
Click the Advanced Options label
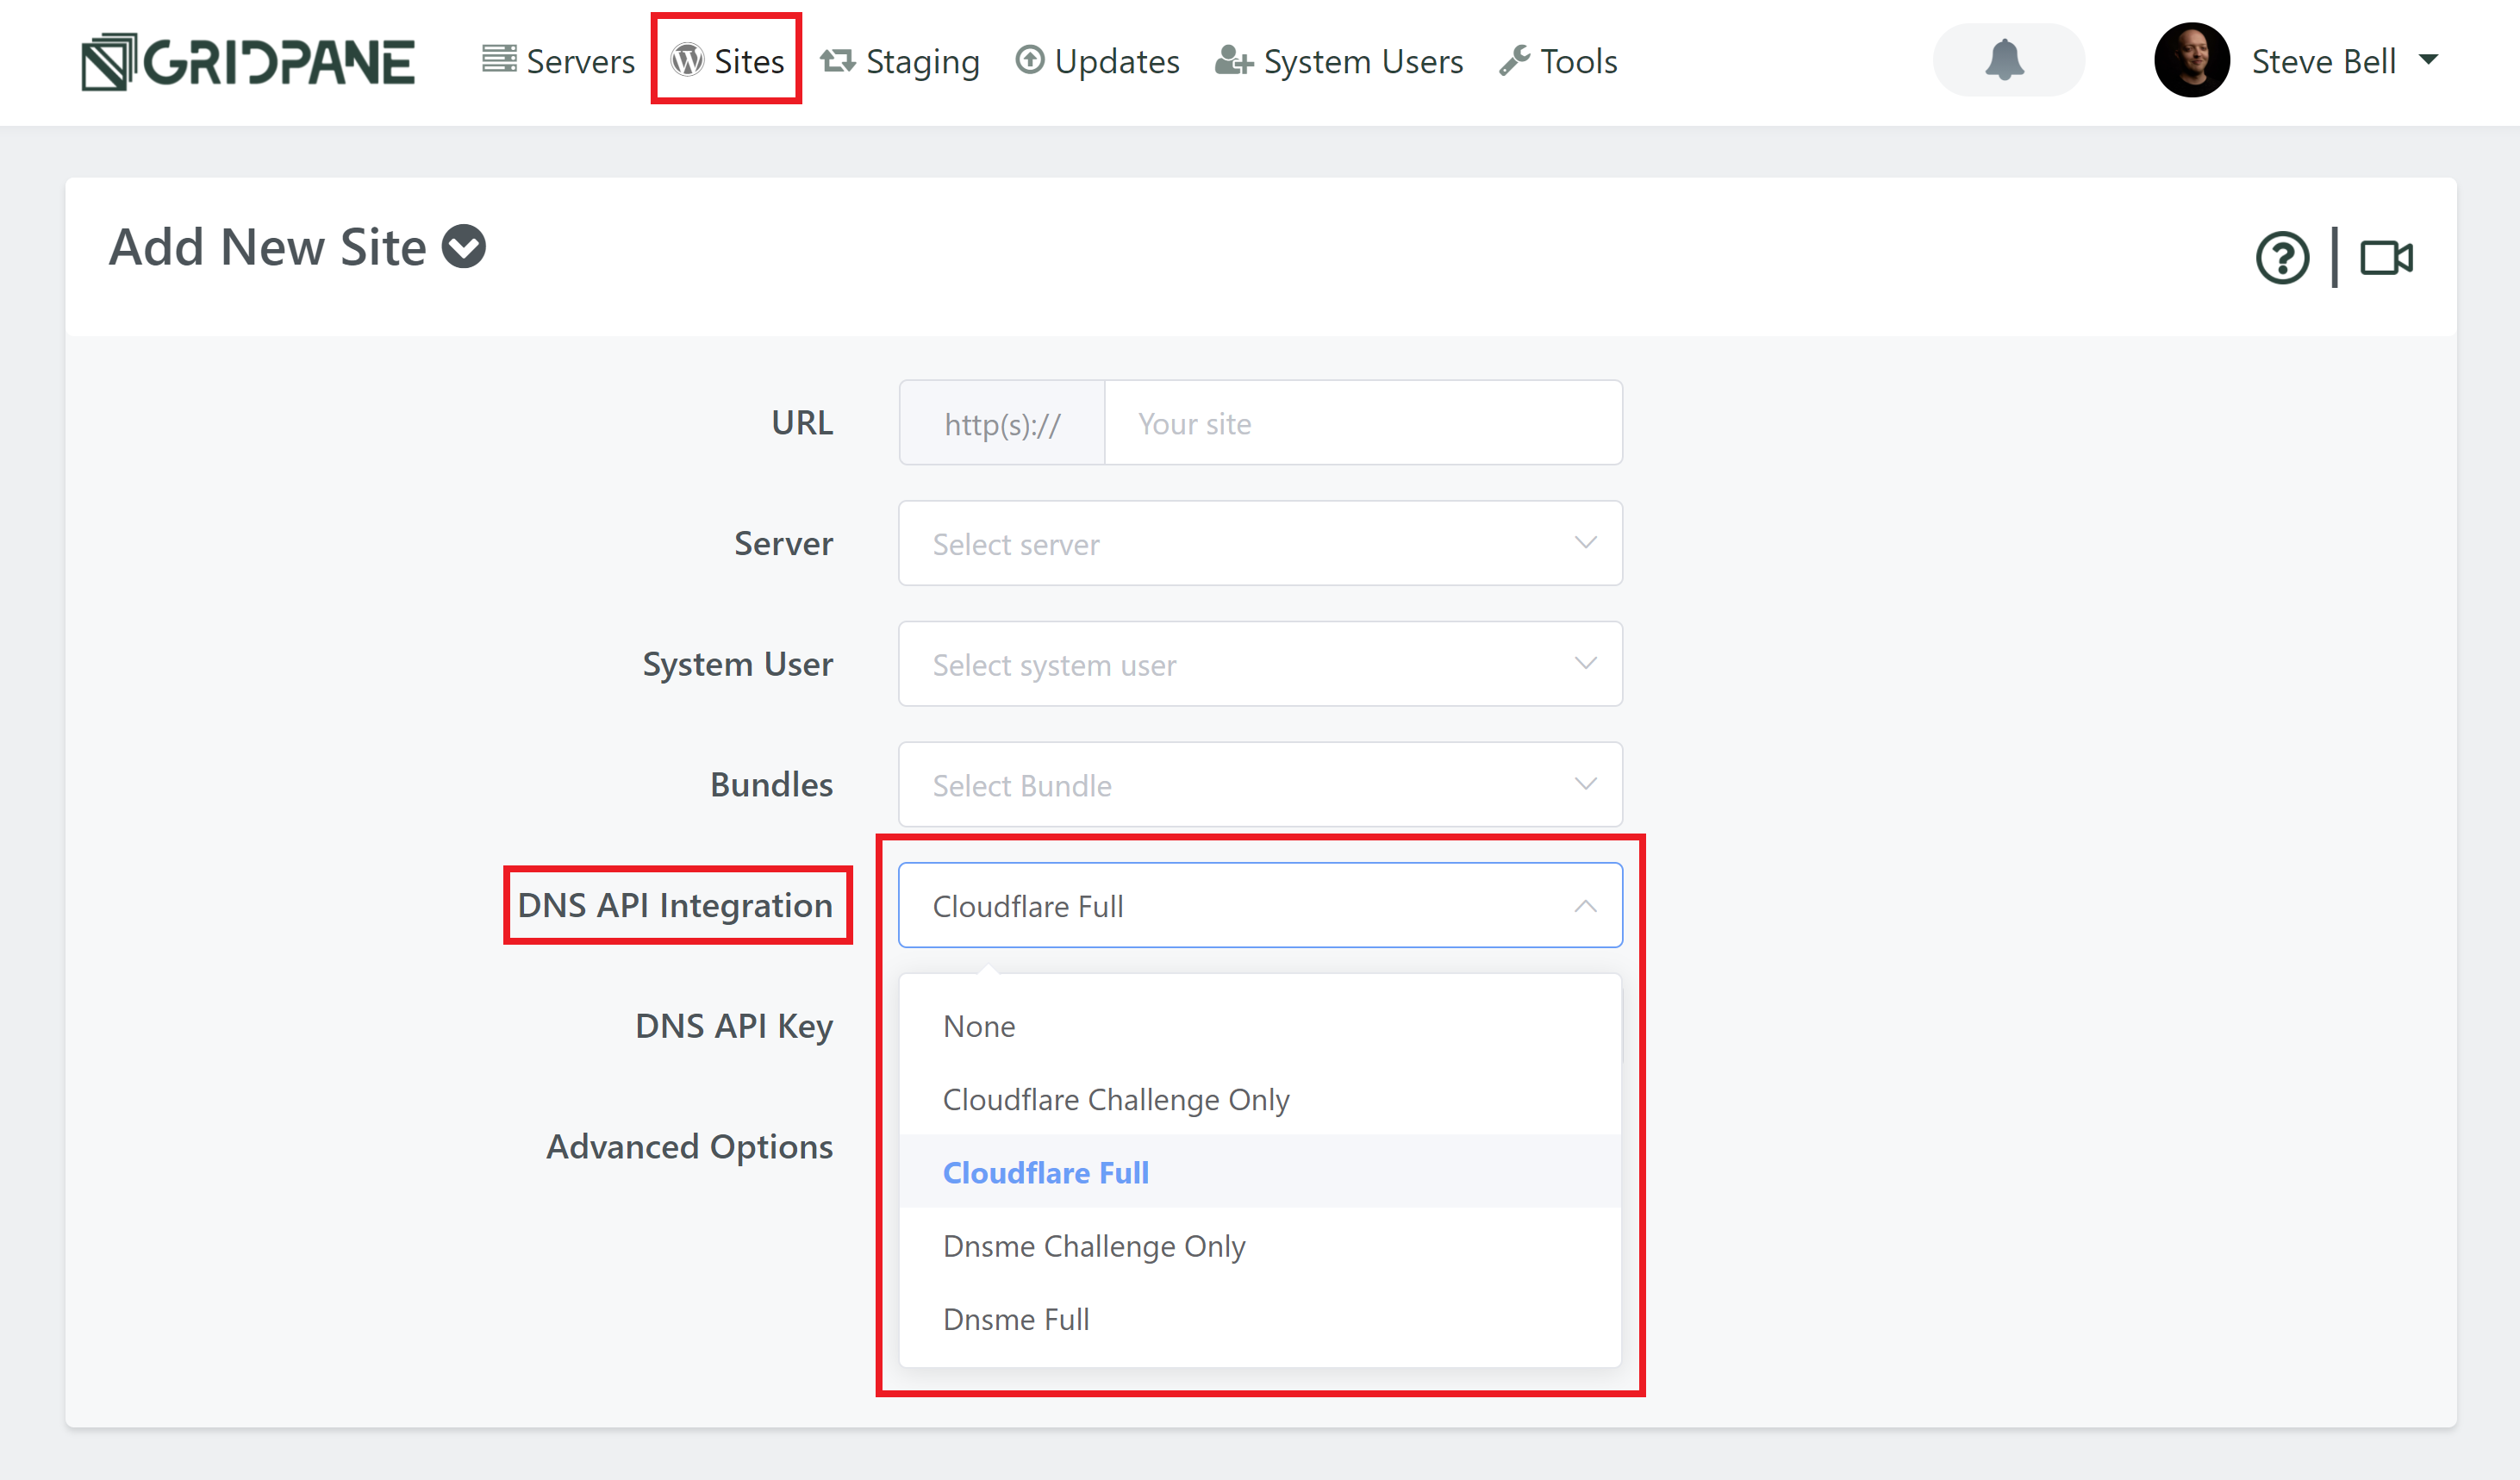click(689, 1146)
